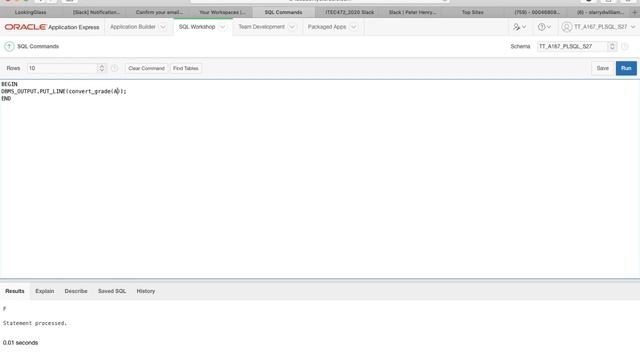Image resolution: width=640 pixels, height=360 pixels.
Task: Open the Team Development menu
Action: point(261,27)
